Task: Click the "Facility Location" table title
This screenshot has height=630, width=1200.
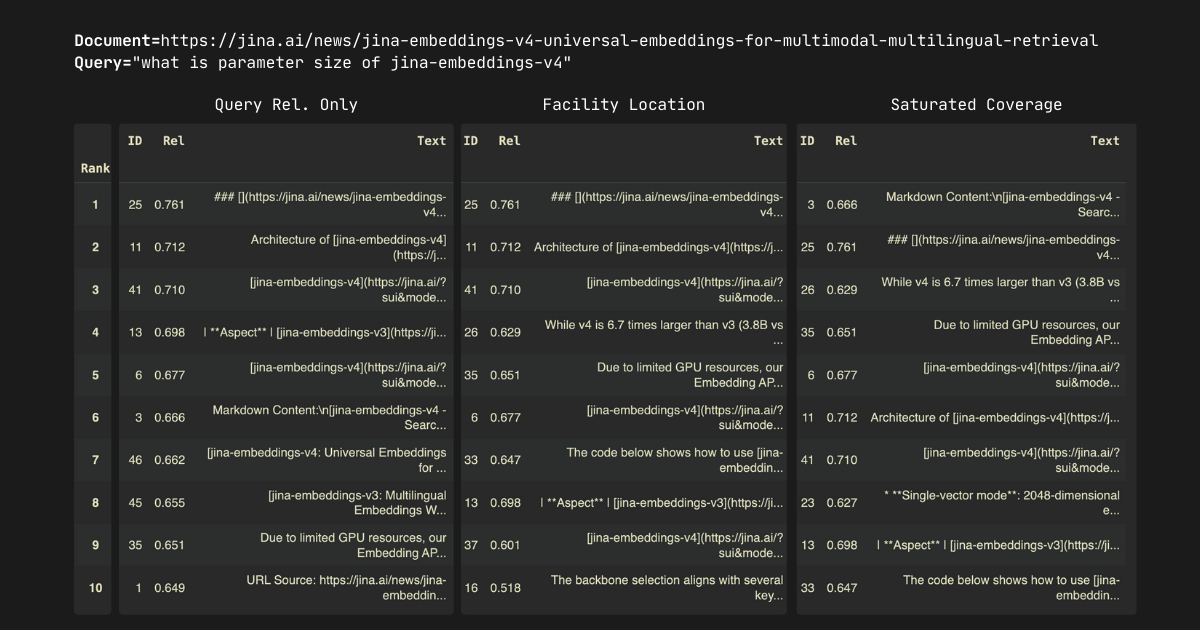Action: 624,104
